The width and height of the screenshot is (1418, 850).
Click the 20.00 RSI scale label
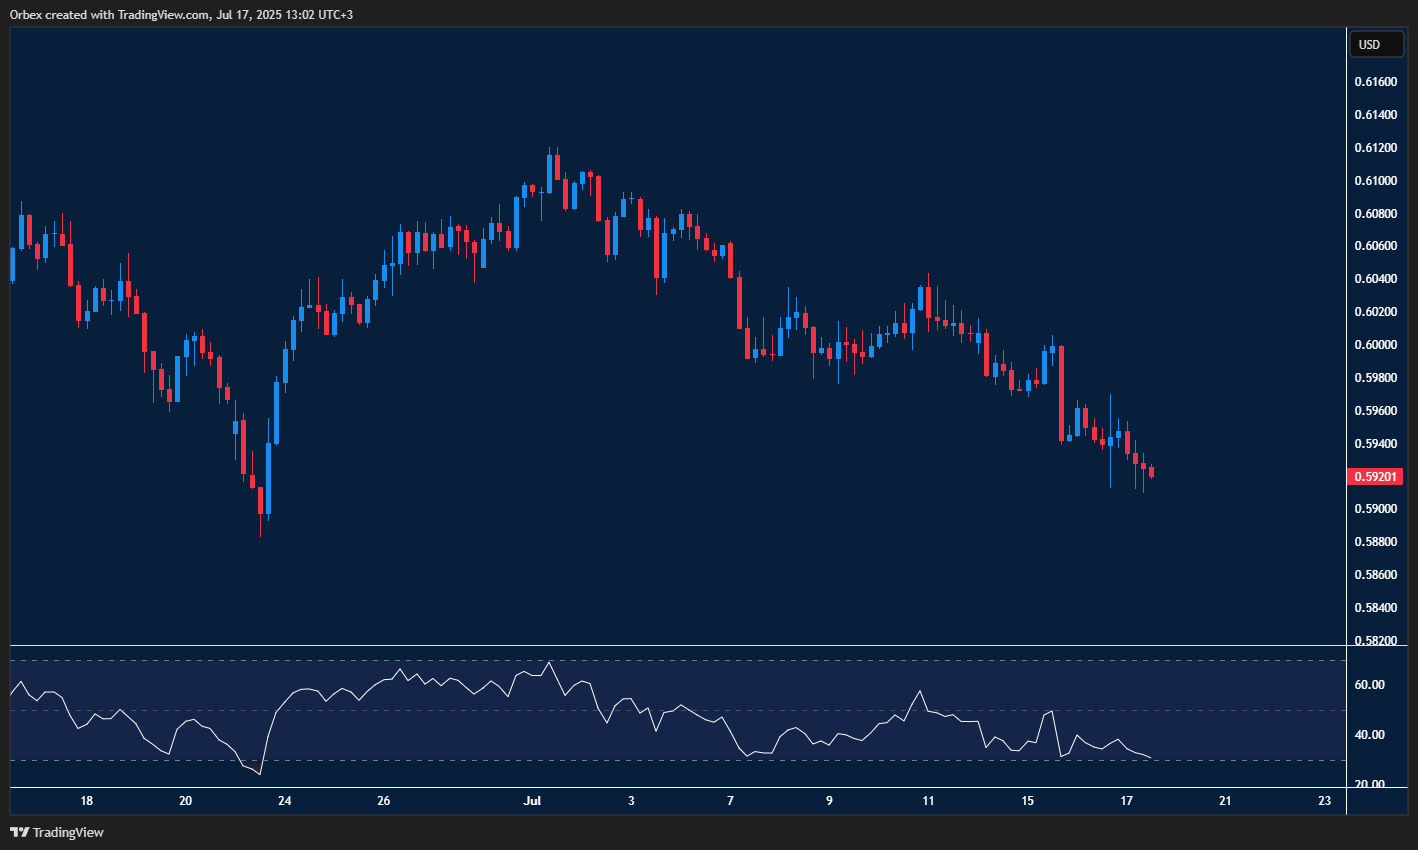[x=1370, y=784]
